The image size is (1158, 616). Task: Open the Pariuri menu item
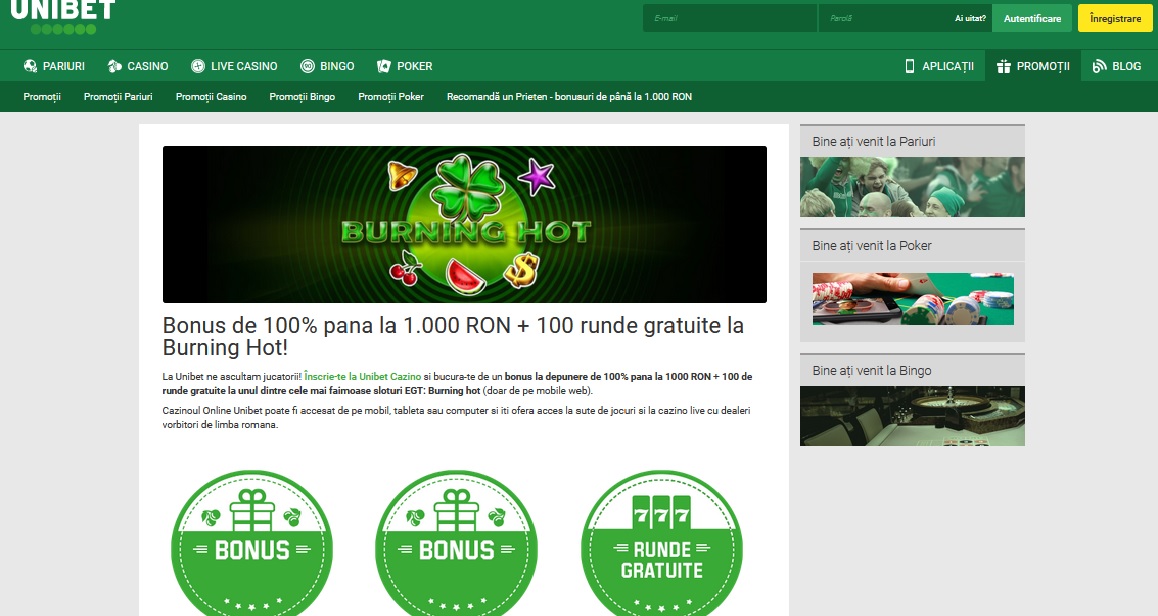click(x=55, y=66)
